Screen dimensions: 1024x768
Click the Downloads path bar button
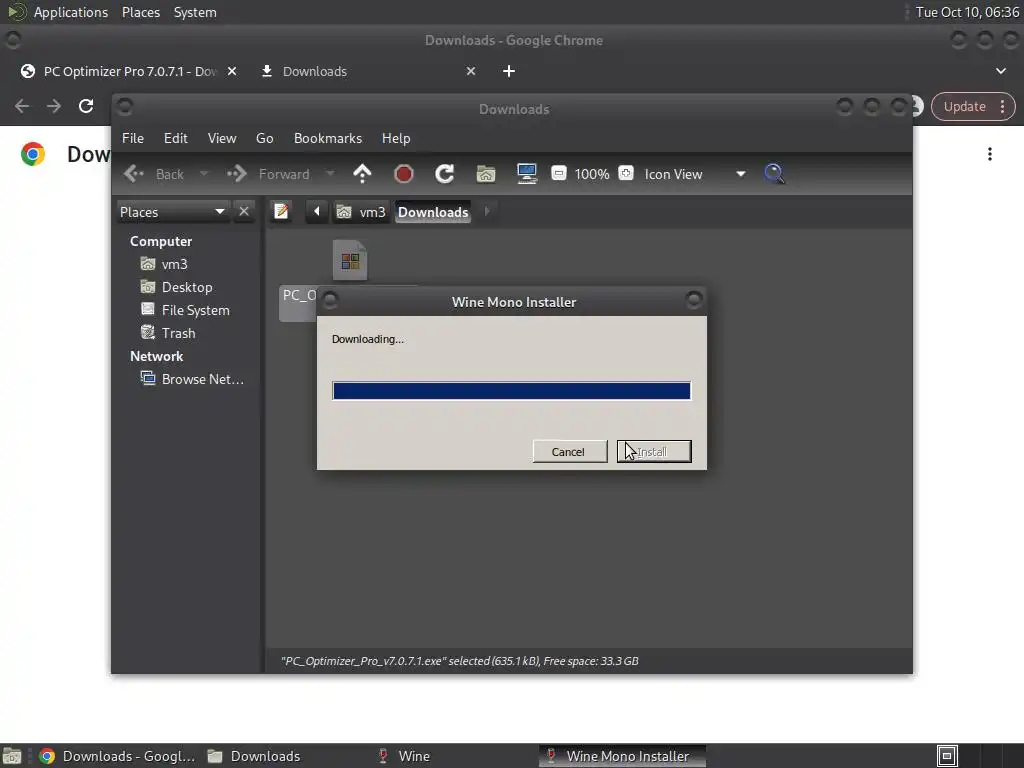433,212
